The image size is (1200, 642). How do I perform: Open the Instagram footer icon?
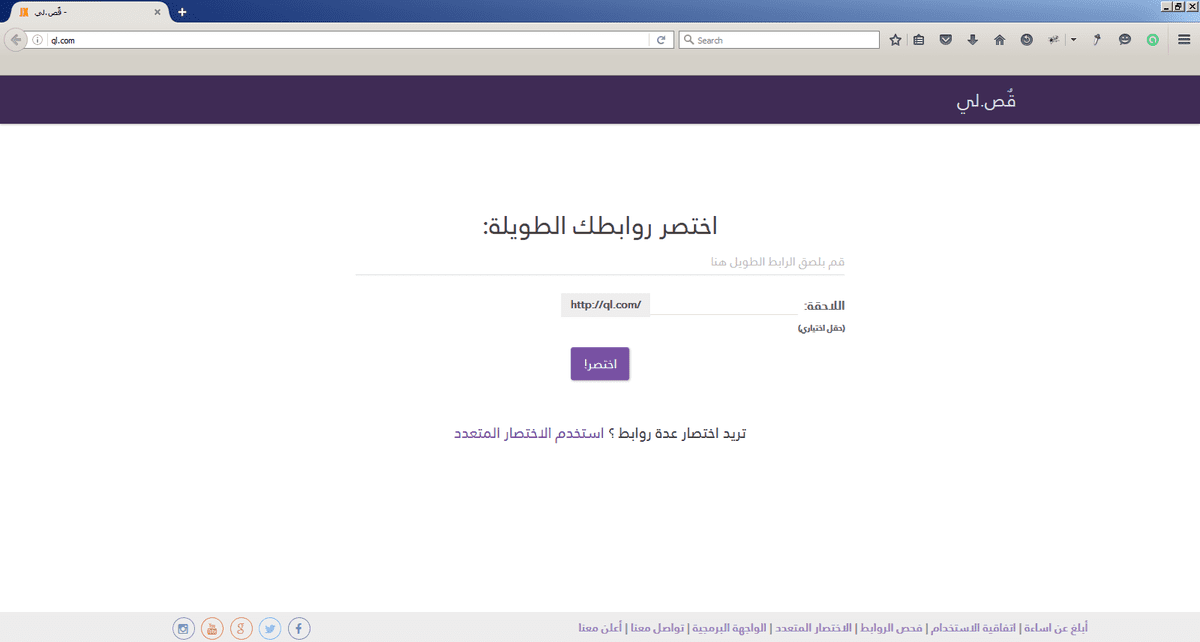[183, 629]
